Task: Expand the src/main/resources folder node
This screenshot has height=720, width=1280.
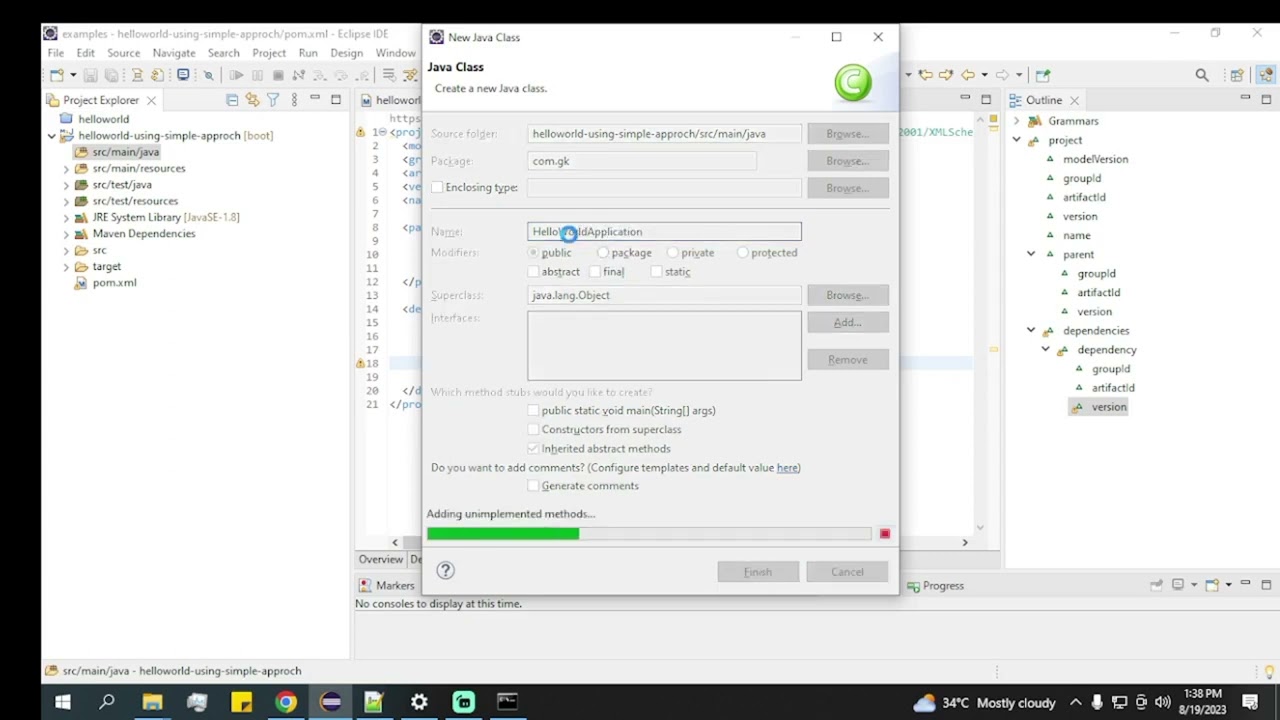Action: click(66, 169)
